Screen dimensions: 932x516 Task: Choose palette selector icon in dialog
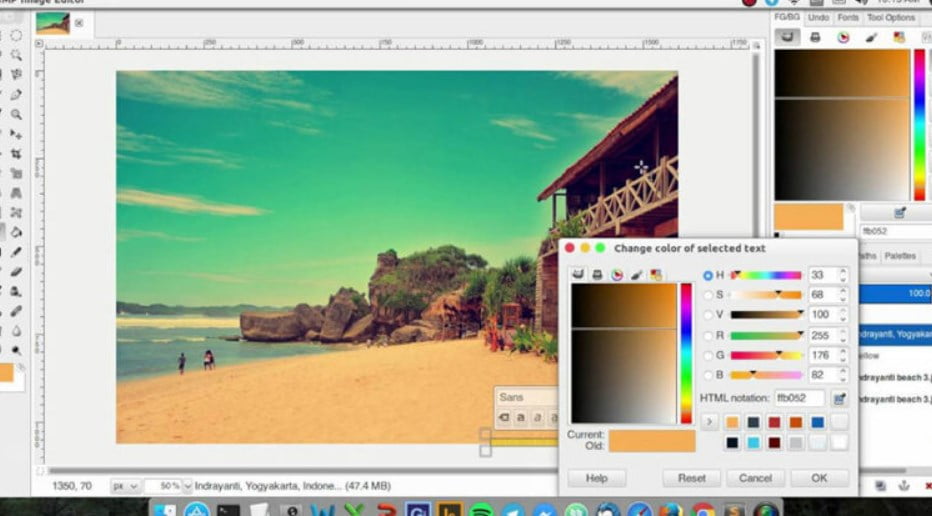(656, 275)
